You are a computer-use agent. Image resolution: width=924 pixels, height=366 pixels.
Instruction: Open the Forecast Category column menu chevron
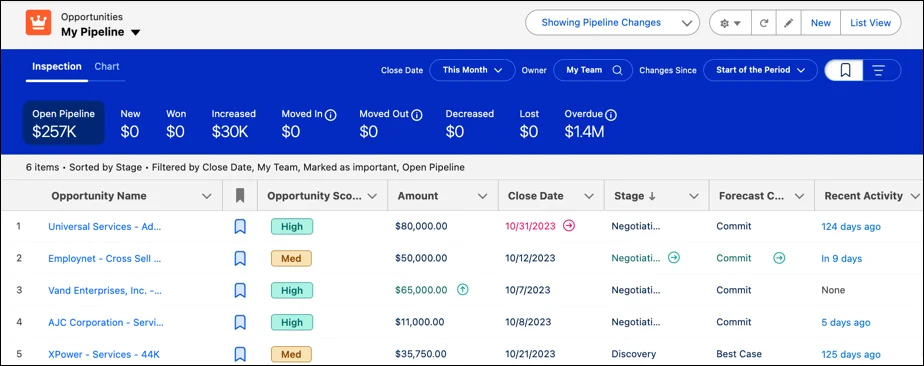[x=799, y=196]
